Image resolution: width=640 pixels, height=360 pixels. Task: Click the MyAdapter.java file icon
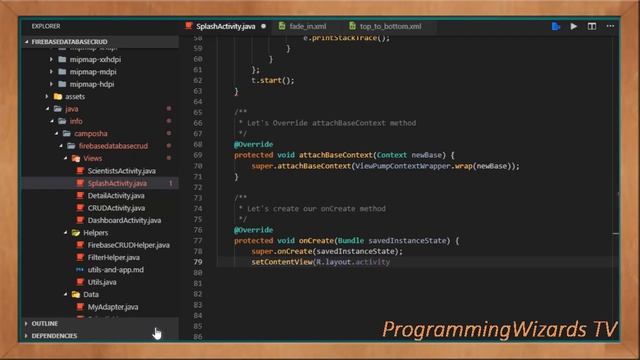click(x=80, y=307)
